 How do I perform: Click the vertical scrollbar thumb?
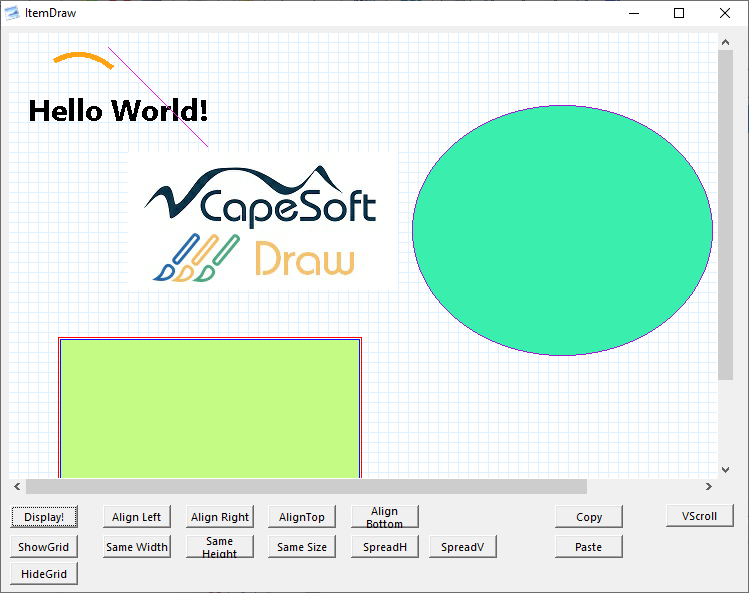[725, 215]
